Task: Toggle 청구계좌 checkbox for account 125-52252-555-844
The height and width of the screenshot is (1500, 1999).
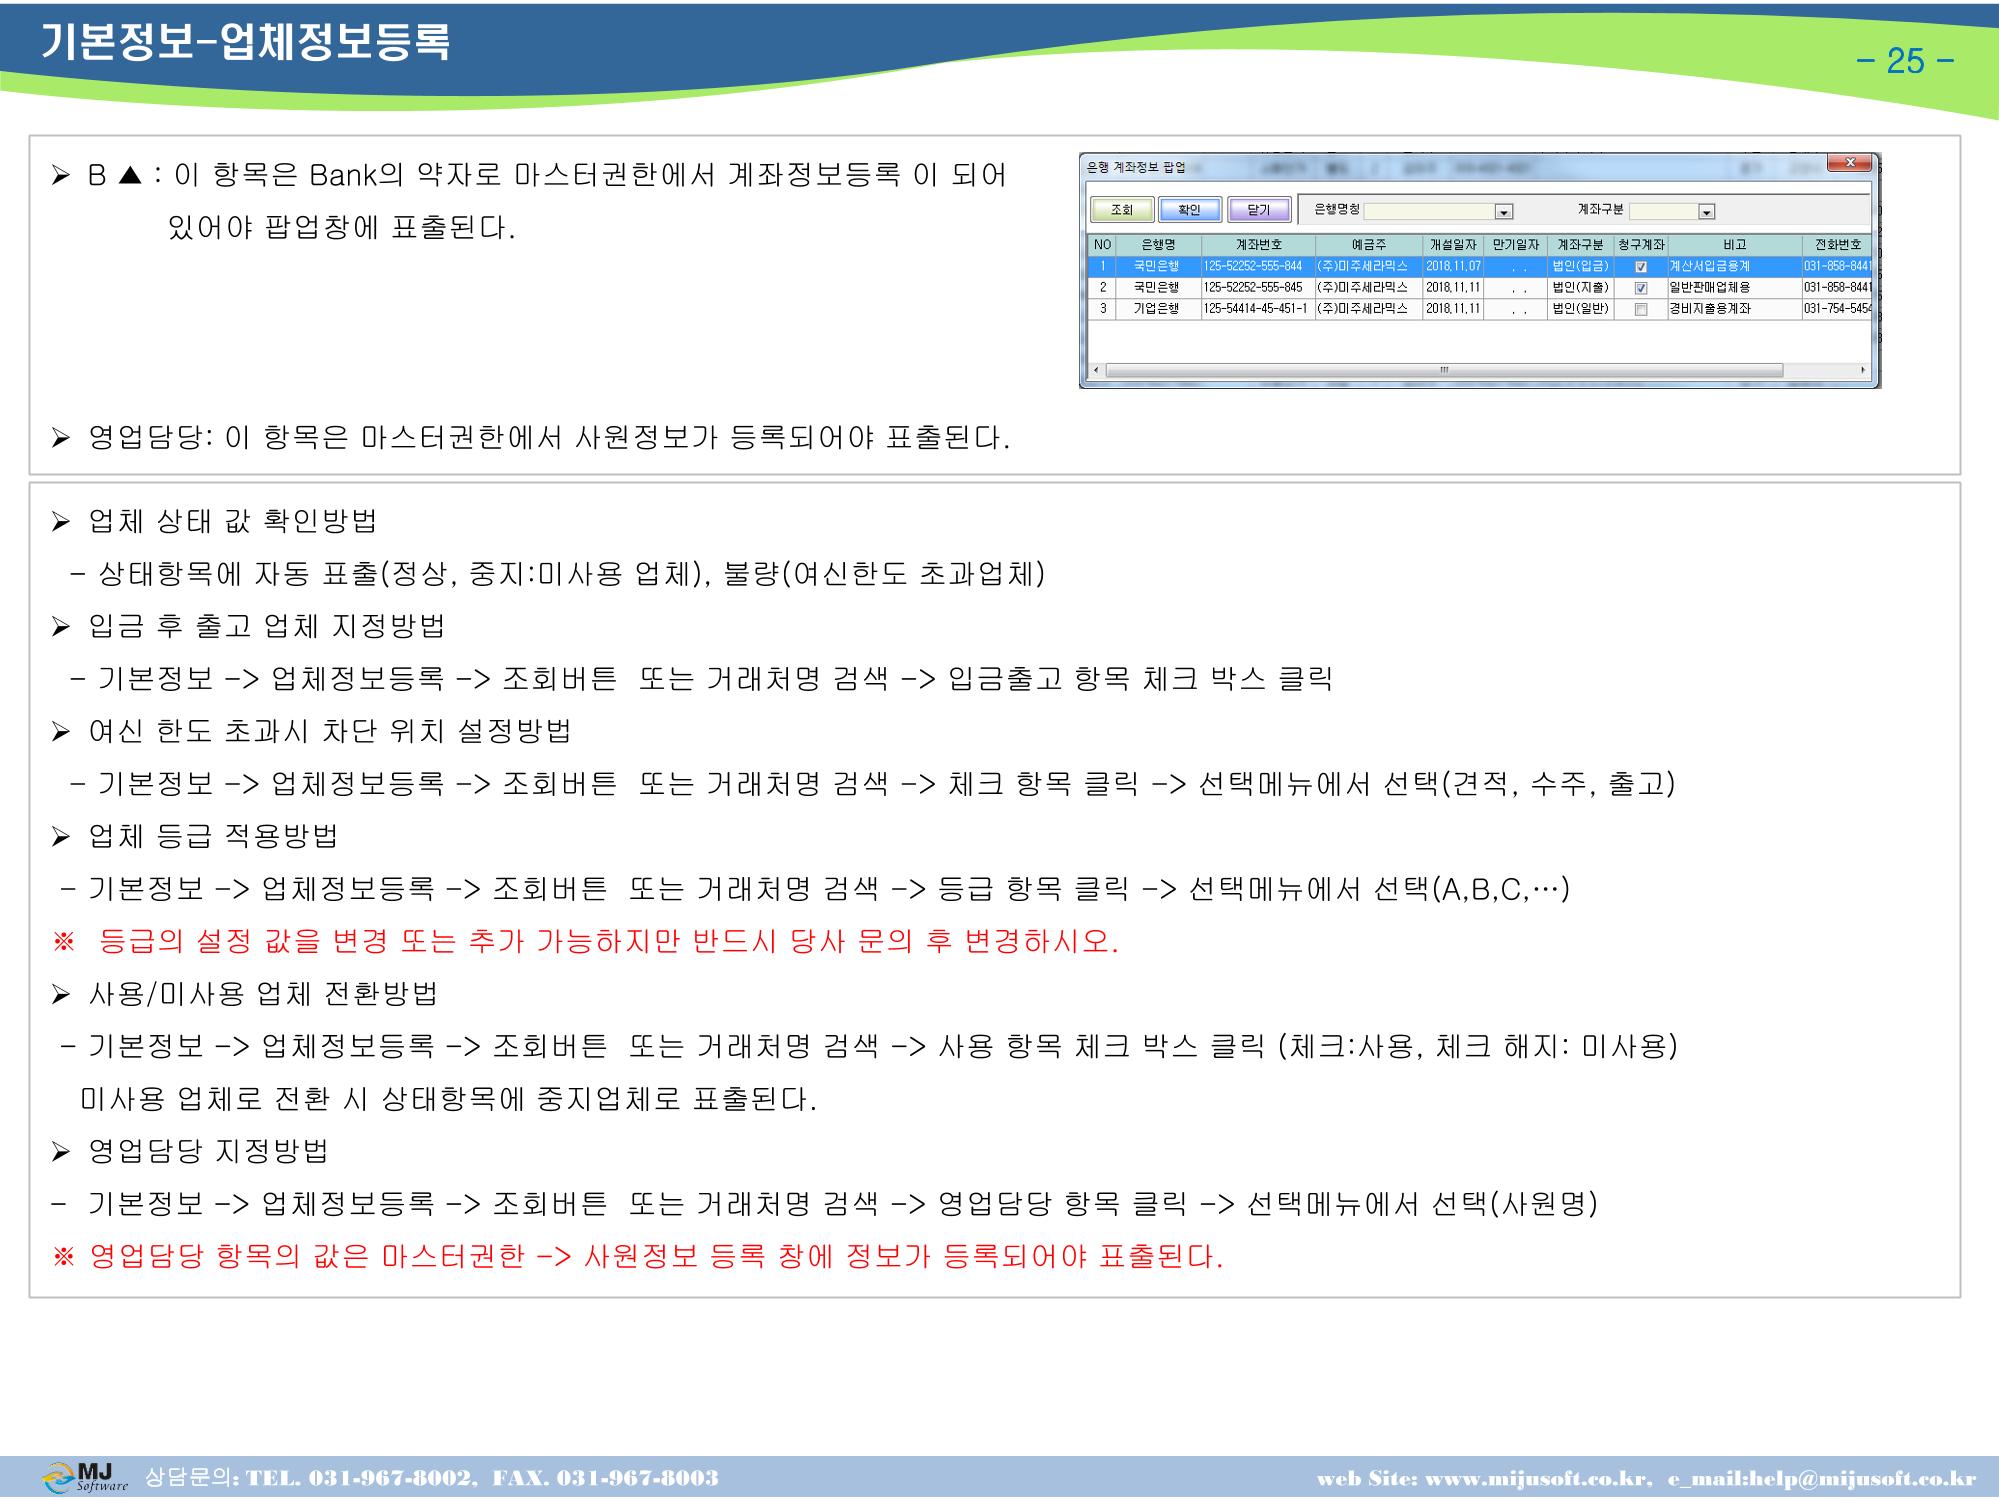Action: point(1641,267)
